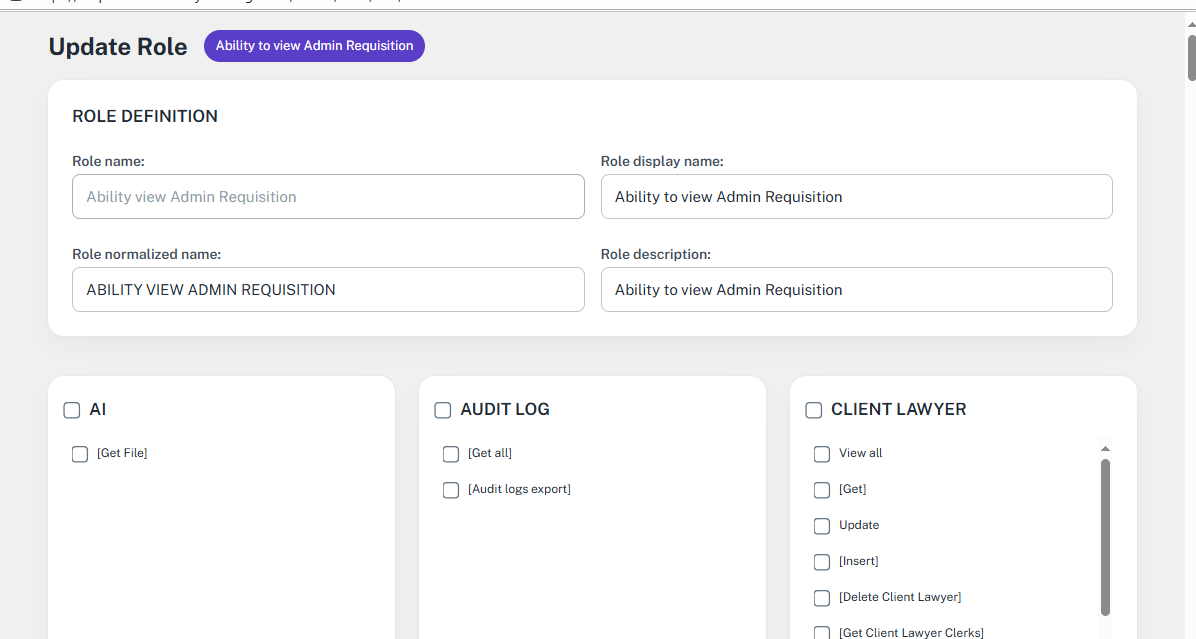Screen dimensions: 1196x639
Task: Tick the AUDIT LOG group checkbox
Action: click(x=443, y=410)
